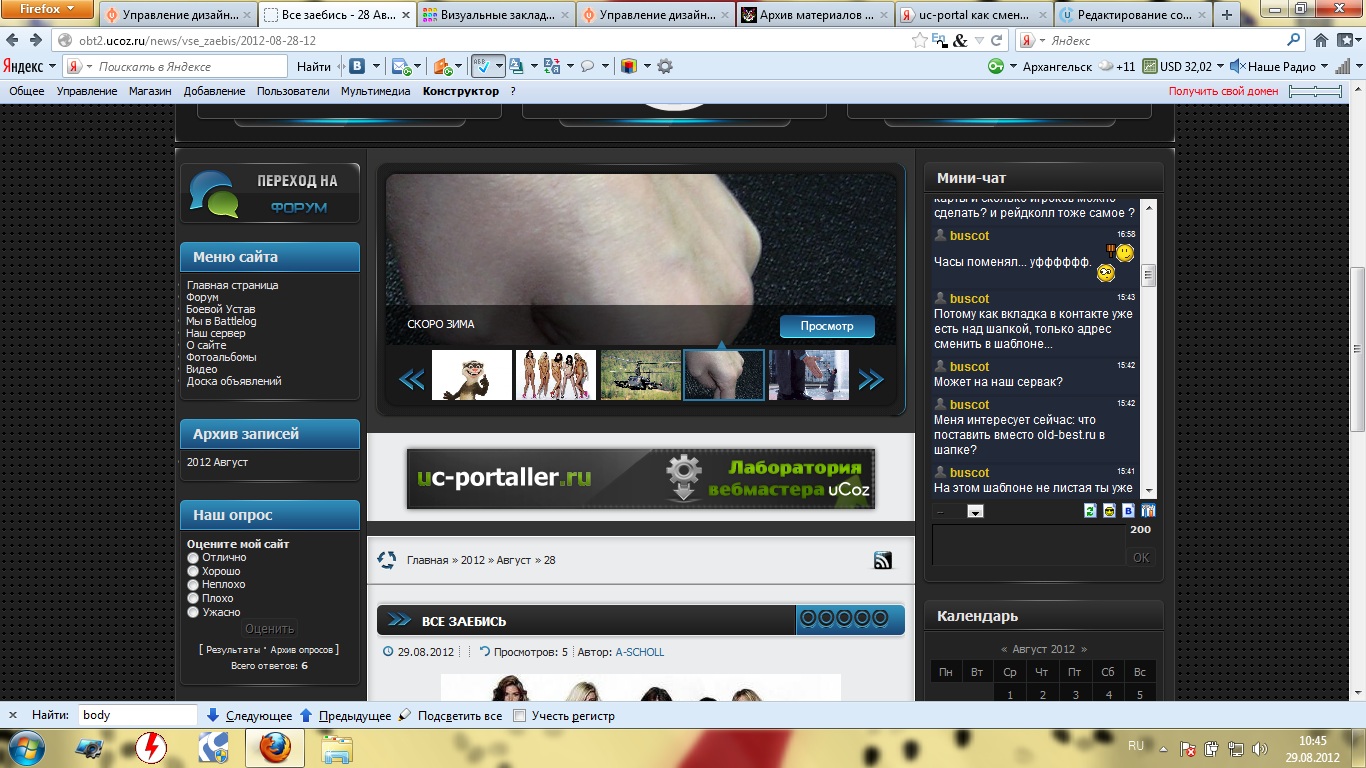Open the mini-chat smileys list
The image size is (1366, 768).
pos(1109,511)
